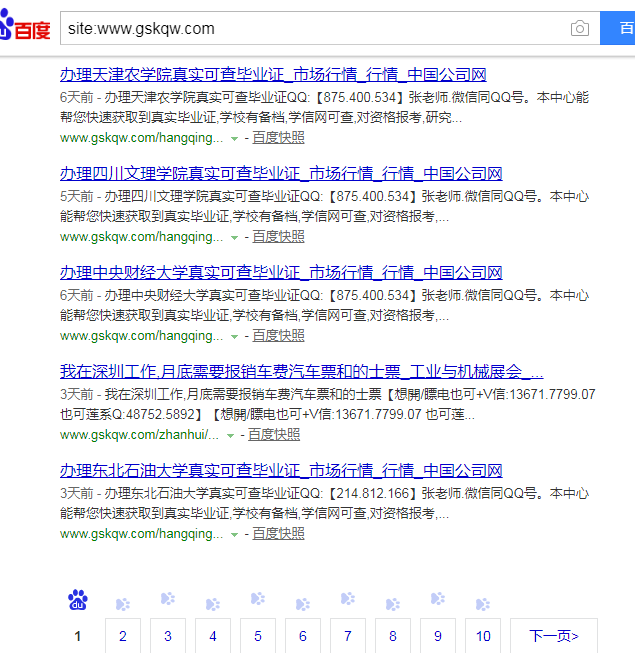The width and height of the screenshot is (635, 653).
Task: Expand URL dropdown arrow for 四川文理学院 result
Action: (x=234, y=237)
